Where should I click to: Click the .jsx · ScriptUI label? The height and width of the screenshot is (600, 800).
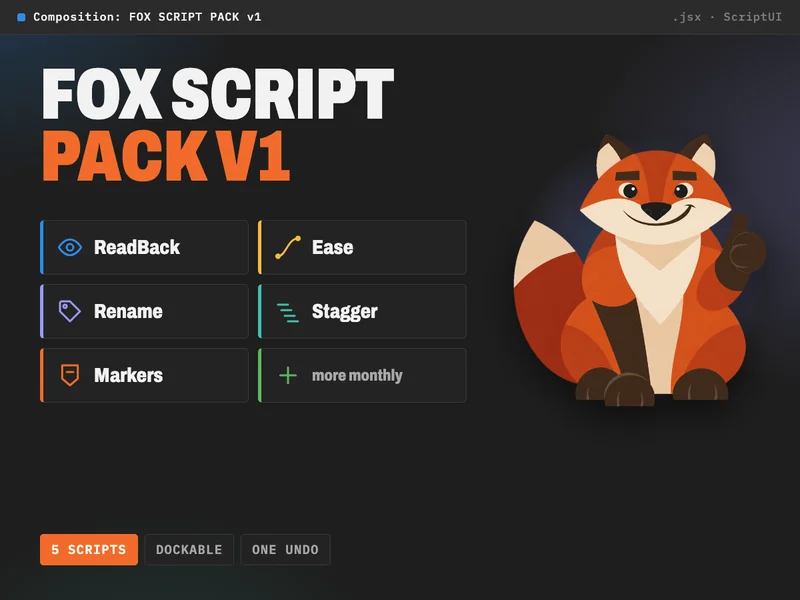tap(727, 17)
